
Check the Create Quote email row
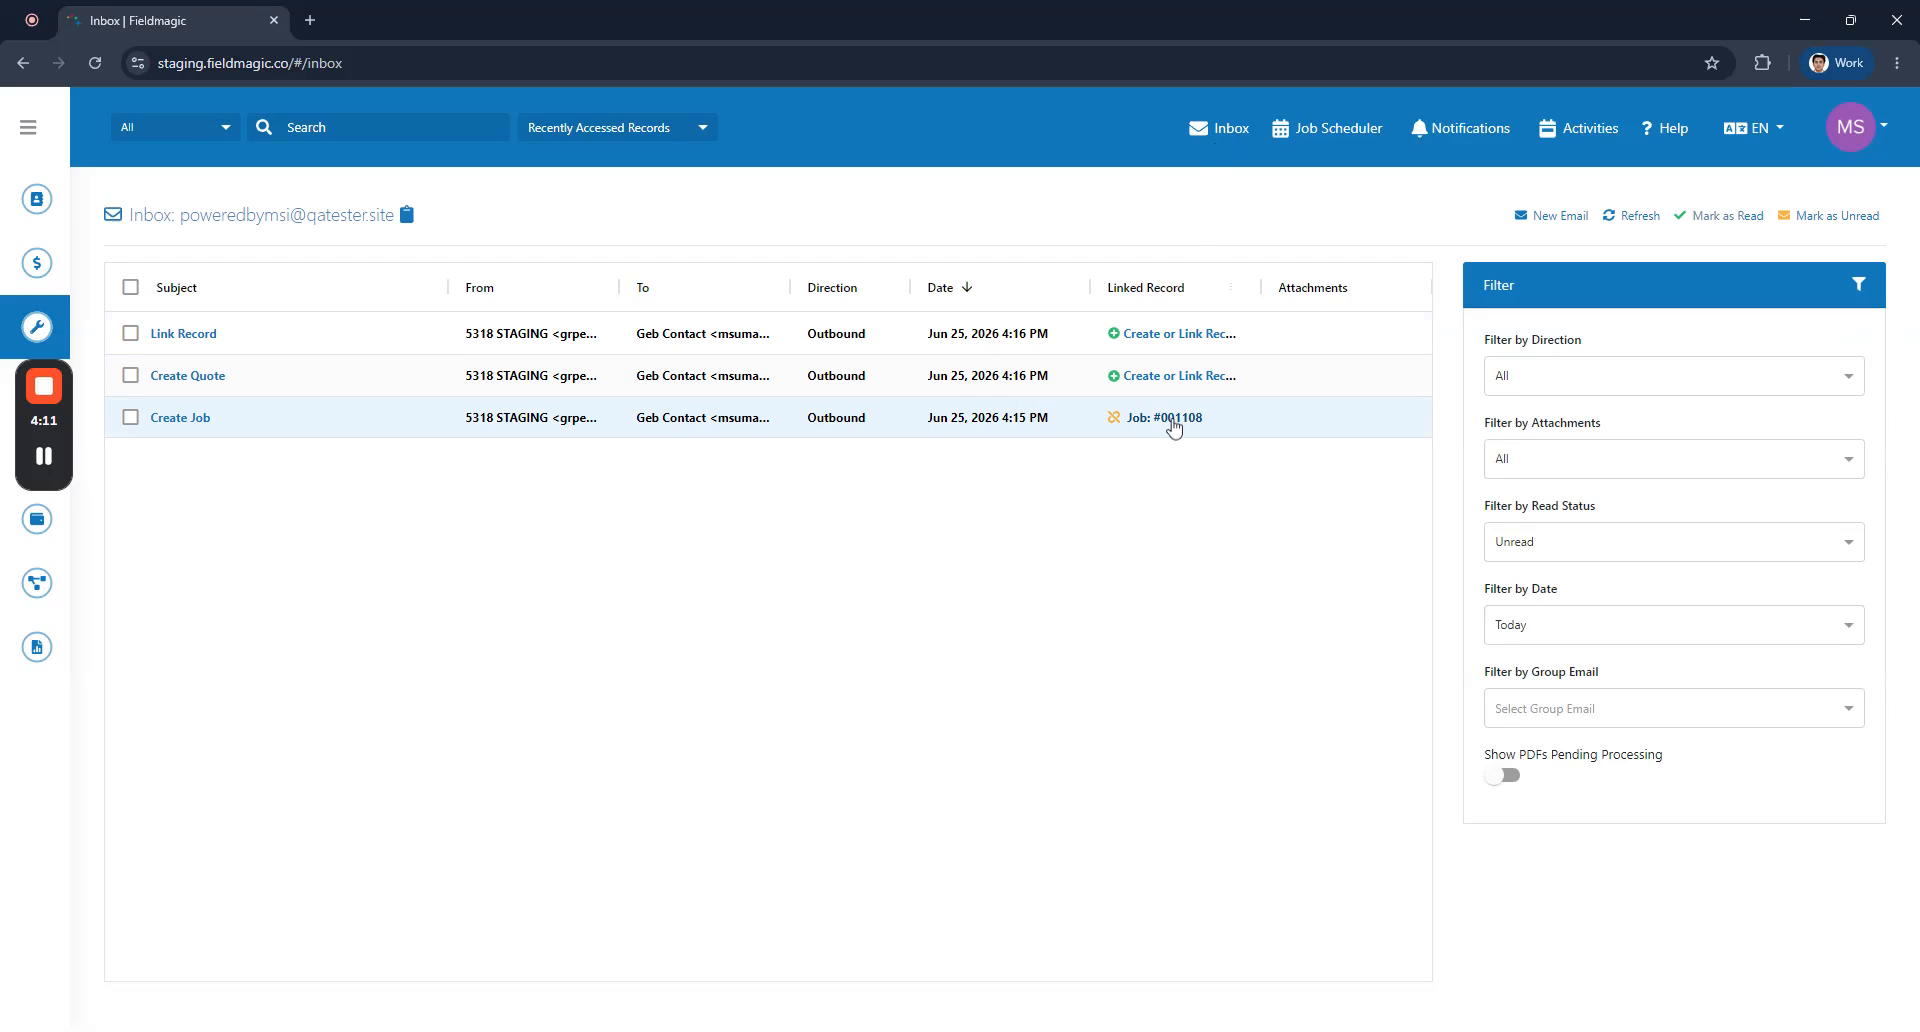pos(130,375)
